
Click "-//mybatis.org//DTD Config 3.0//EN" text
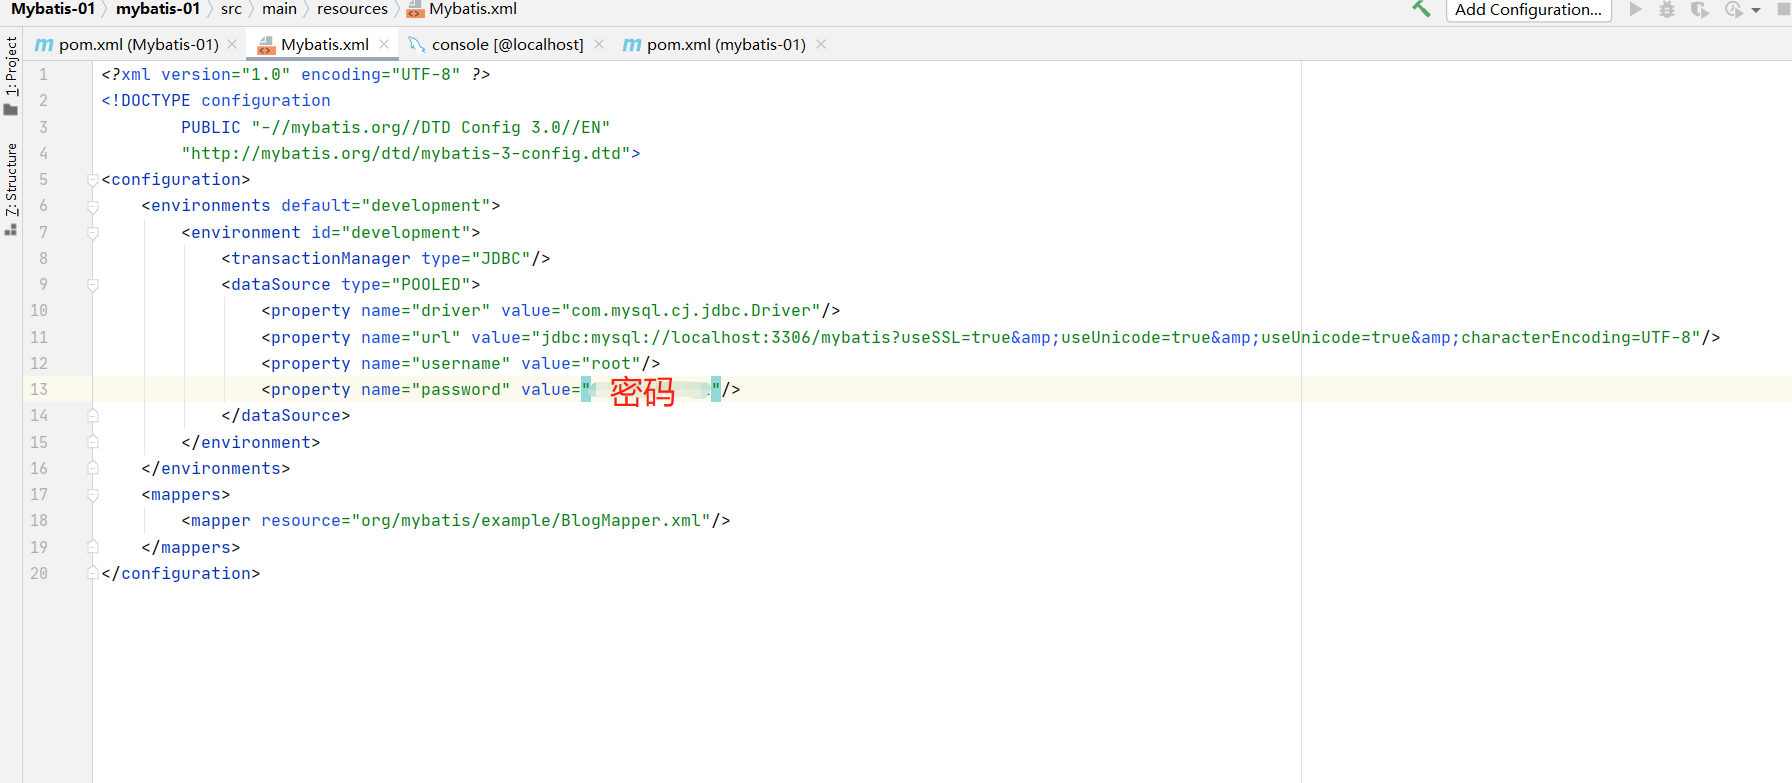(x=431, y=127)
